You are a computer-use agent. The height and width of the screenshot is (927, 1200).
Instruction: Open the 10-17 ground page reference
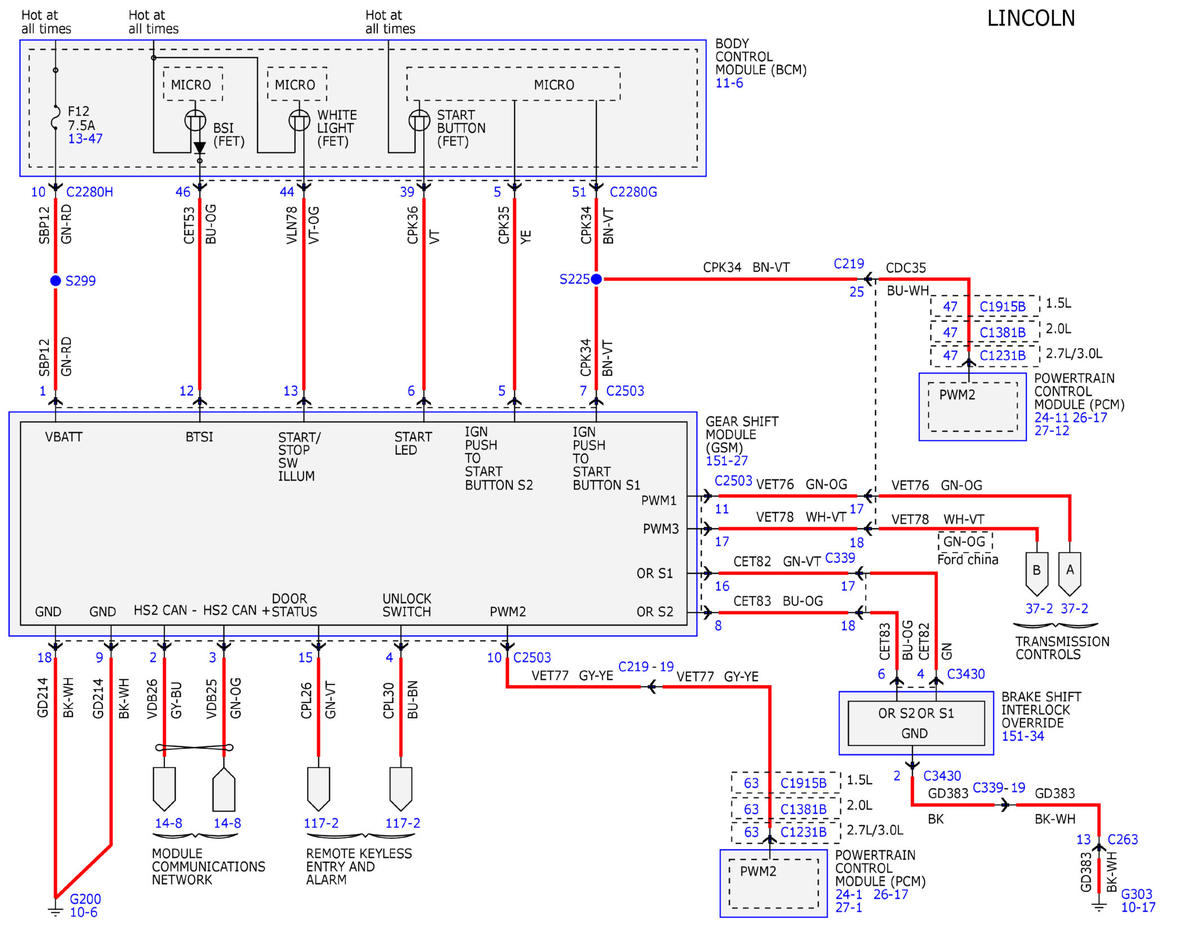[x=1139, y=908]
